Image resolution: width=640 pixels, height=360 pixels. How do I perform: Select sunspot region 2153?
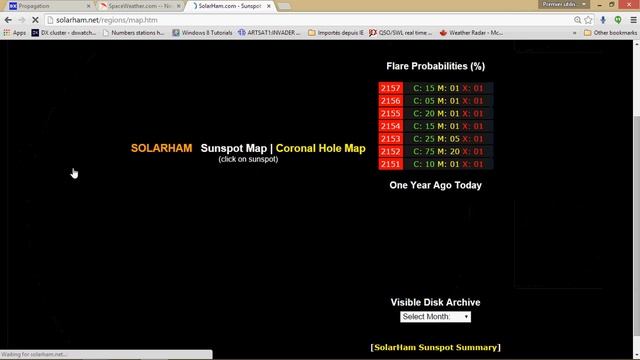pyautogui.click(x=390, y=139)
